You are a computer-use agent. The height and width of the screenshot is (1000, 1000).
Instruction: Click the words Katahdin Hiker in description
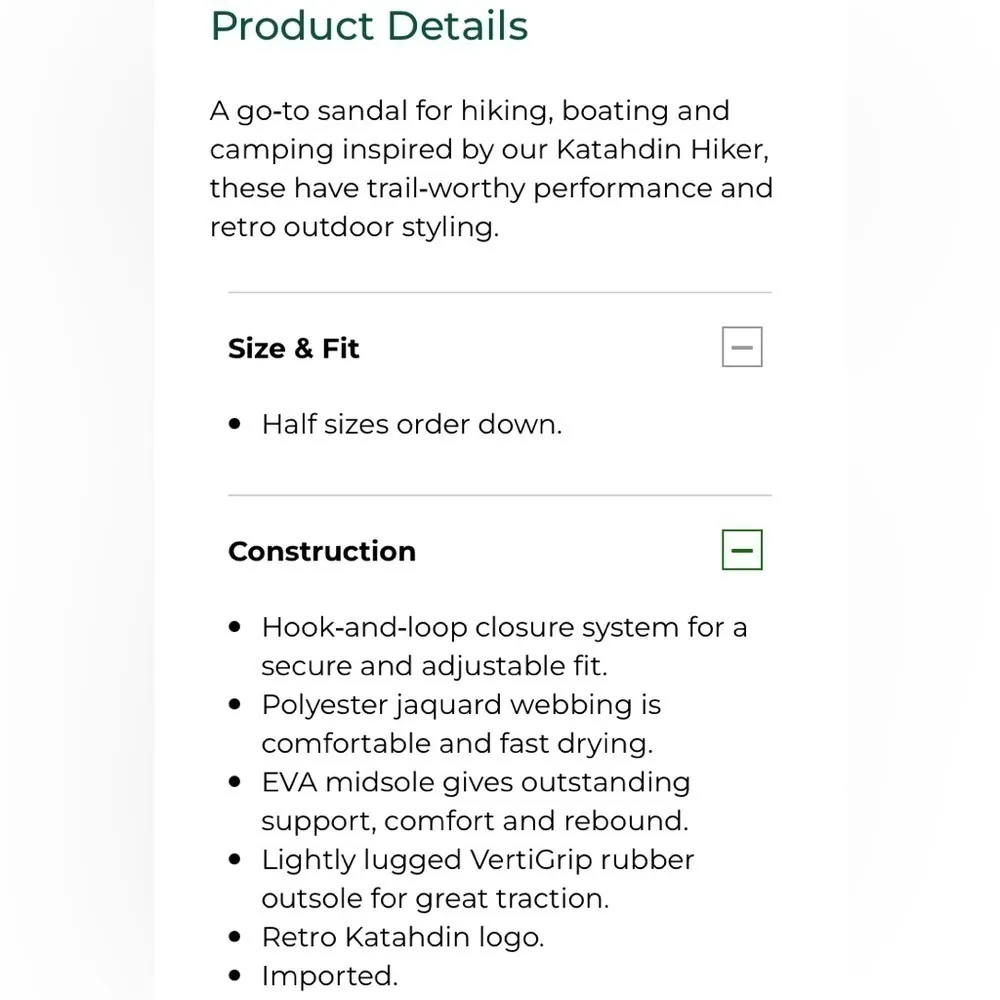tap(662, 149)
